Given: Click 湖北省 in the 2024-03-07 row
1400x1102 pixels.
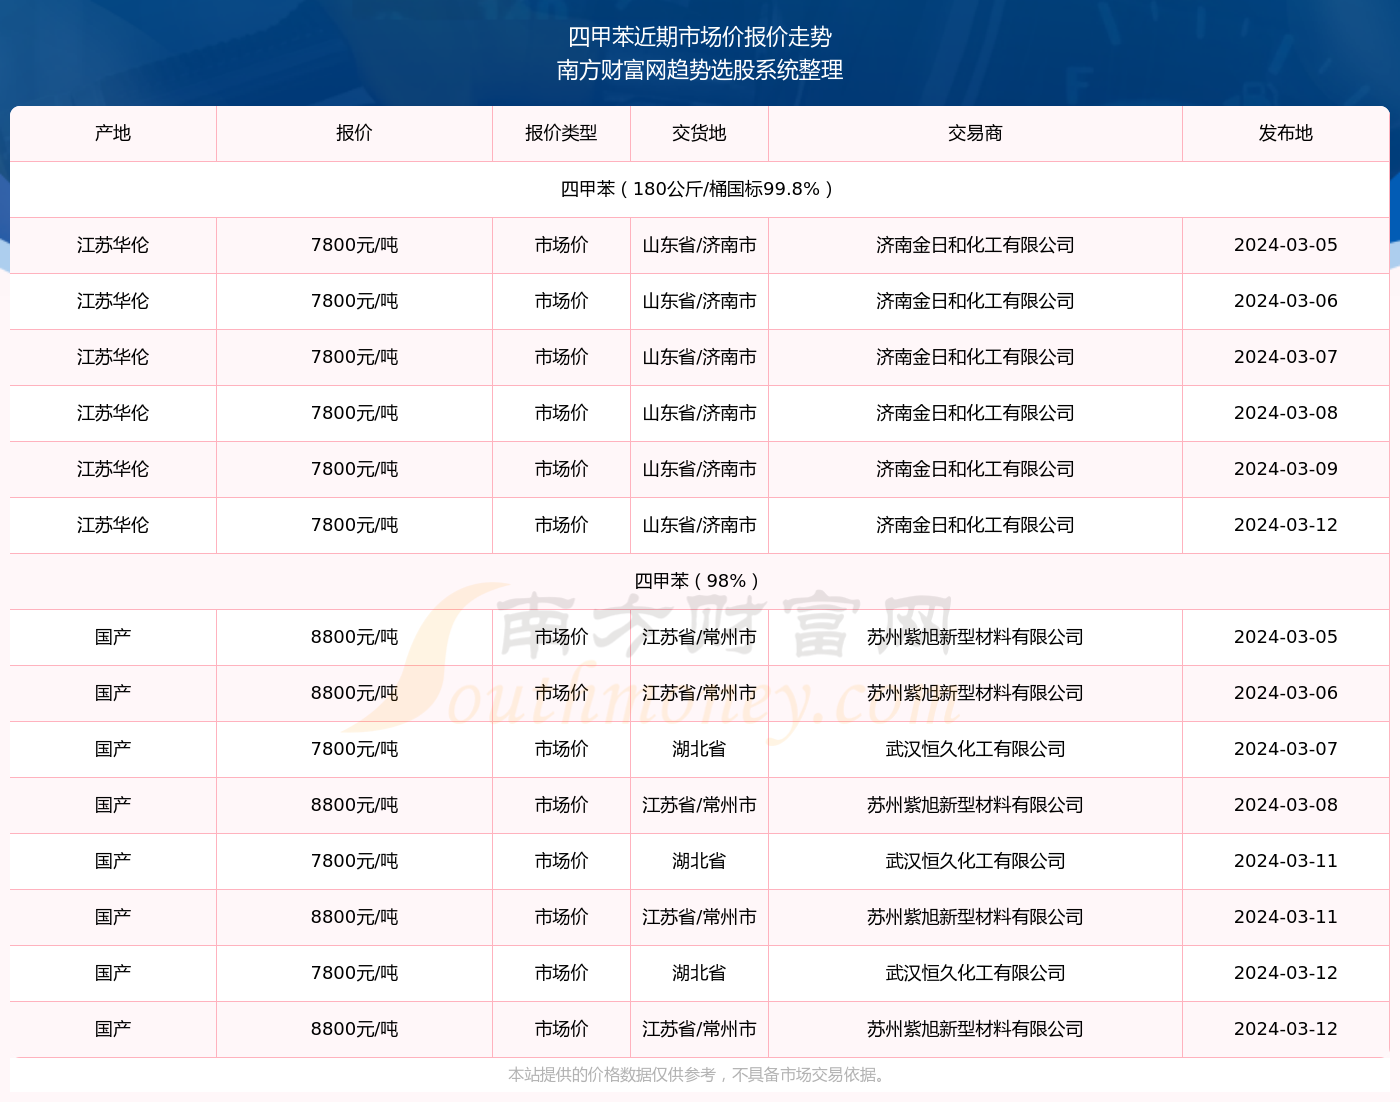Looking at the screenshot, I should click(x=699, y=749).
